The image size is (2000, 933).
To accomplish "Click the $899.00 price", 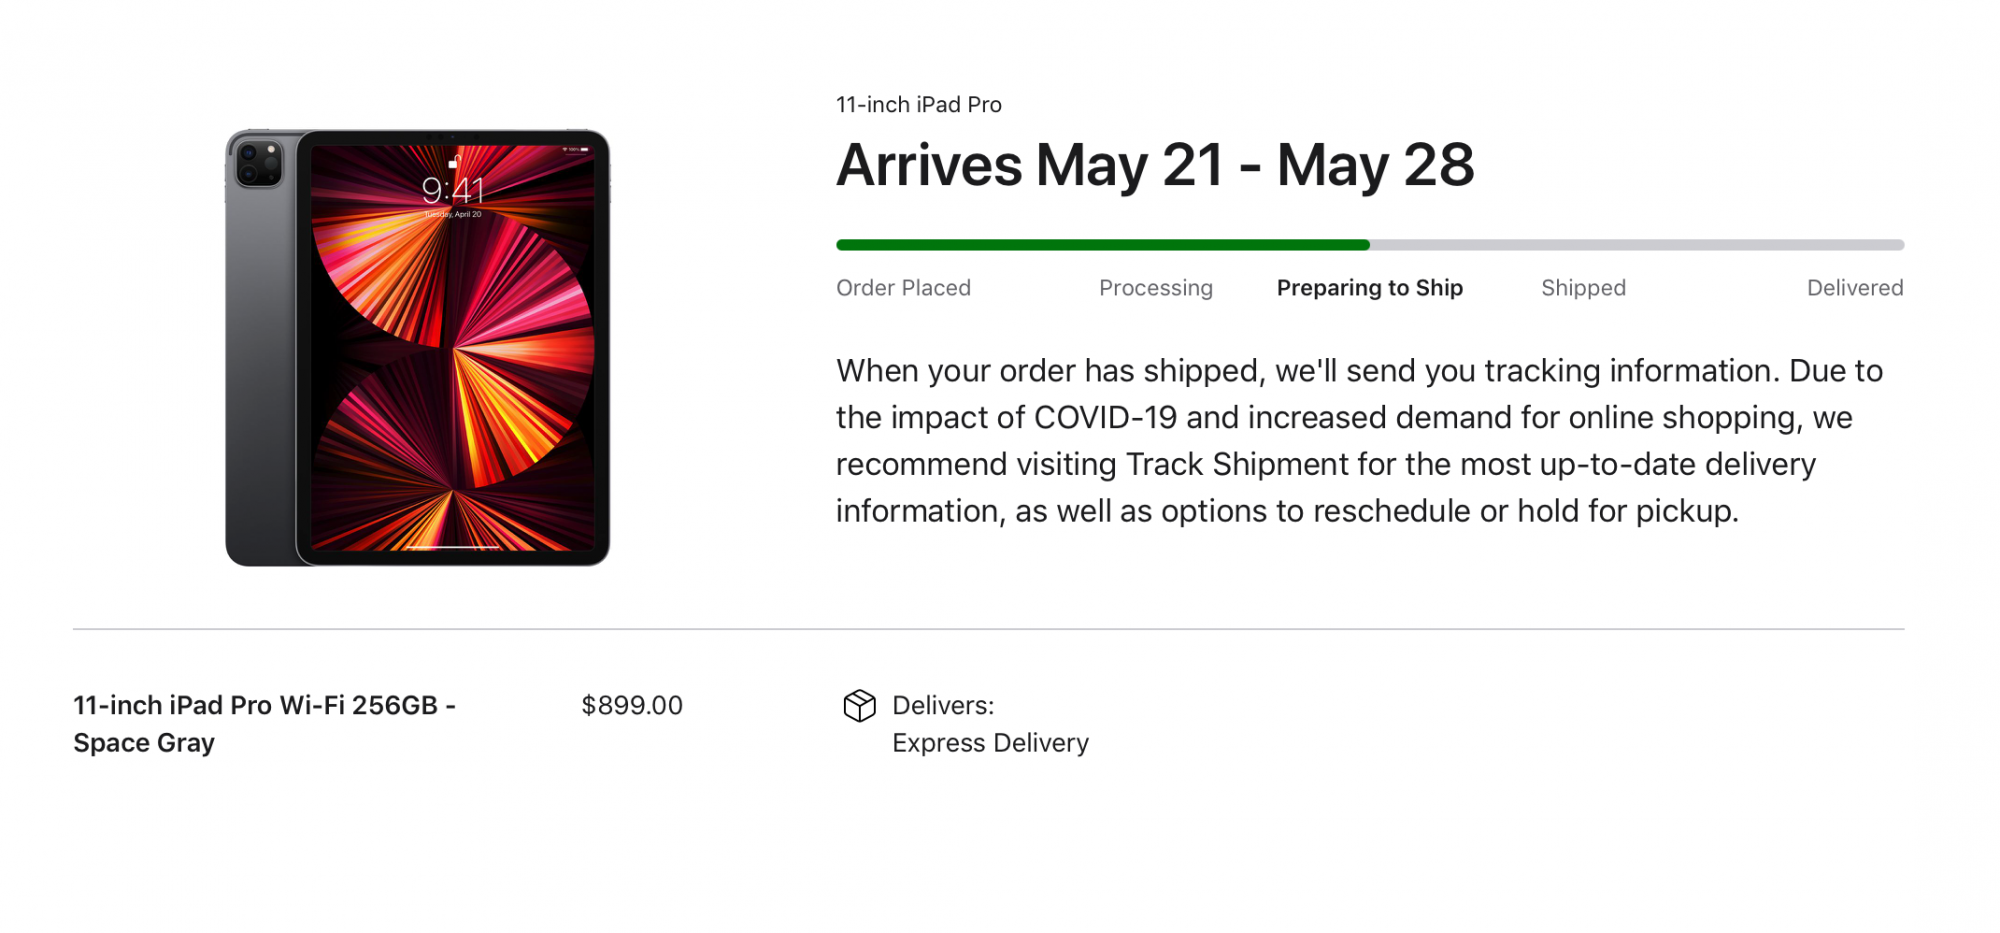I will click(x=632, y=705).
